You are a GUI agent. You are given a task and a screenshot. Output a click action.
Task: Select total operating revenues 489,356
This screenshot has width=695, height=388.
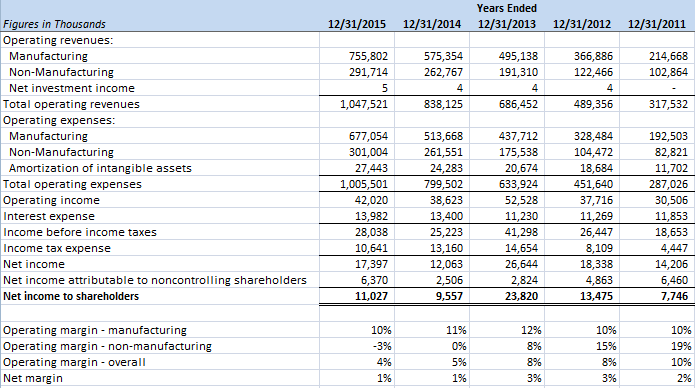593,104
